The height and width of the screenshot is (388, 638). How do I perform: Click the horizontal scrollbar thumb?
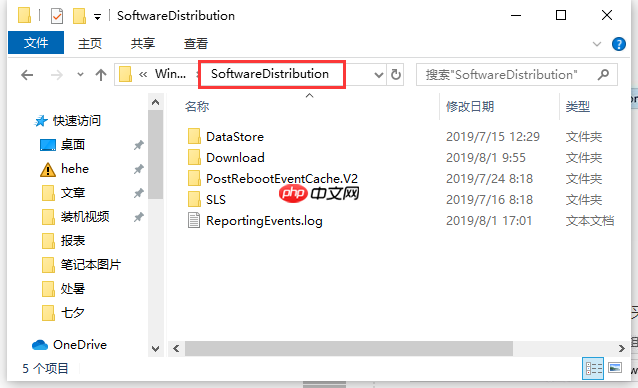point(349,349)
